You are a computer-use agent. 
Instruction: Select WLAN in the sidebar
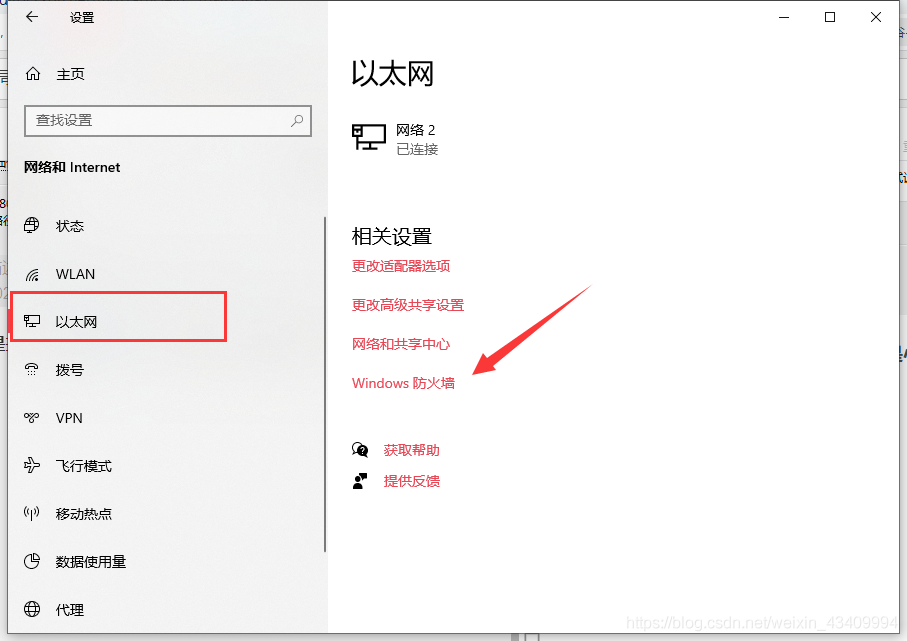point(75,274)
